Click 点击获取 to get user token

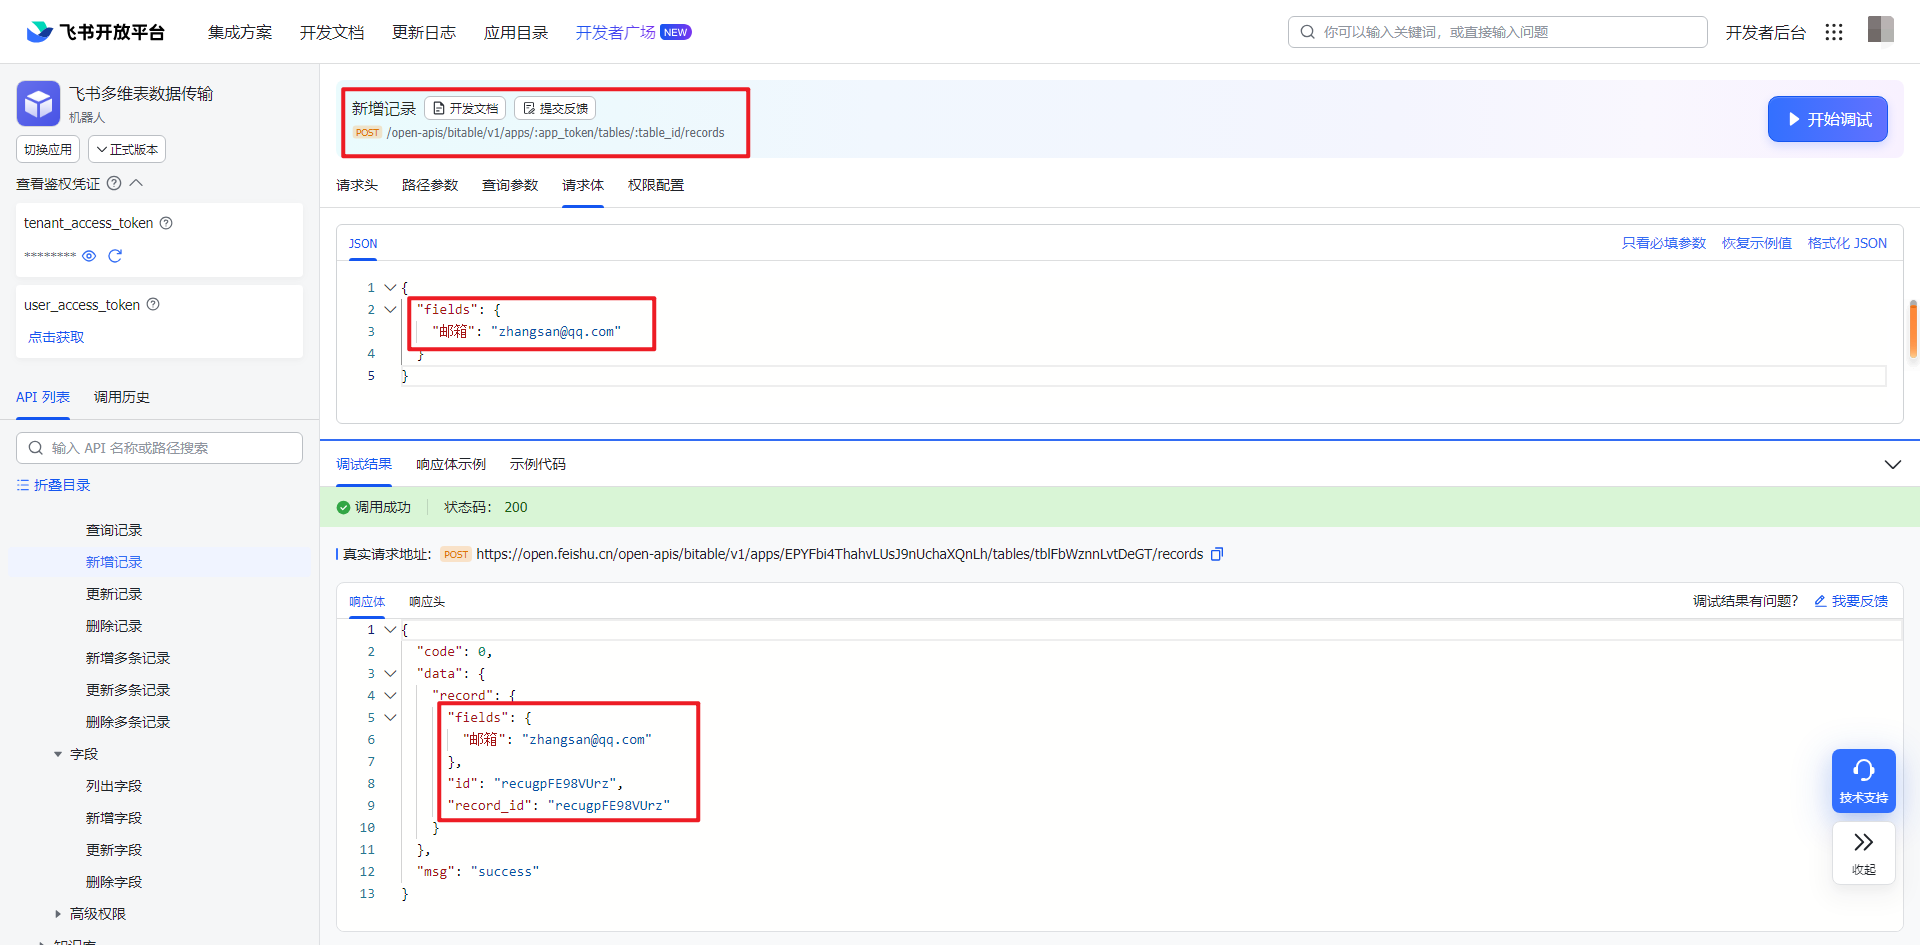coord(56,337)
